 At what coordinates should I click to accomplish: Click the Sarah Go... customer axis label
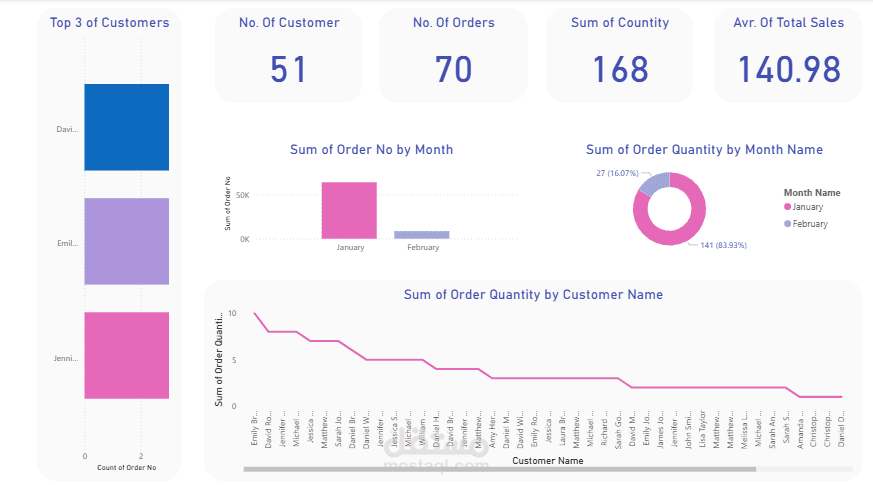point(618,429)
